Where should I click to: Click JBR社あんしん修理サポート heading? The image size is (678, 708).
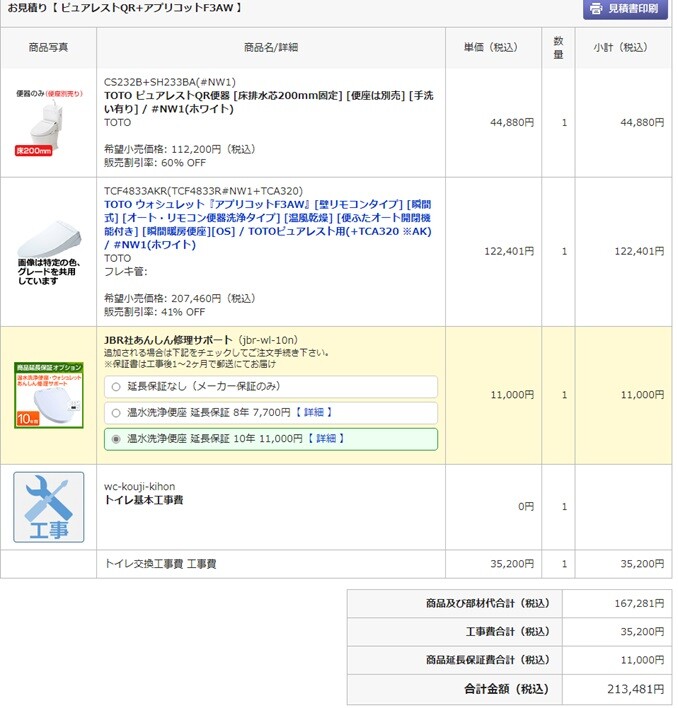168,340
